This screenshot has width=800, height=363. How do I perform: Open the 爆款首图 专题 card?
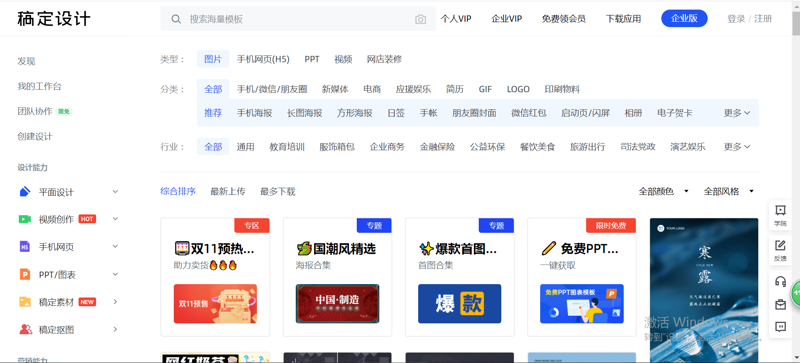click(459, 277)
